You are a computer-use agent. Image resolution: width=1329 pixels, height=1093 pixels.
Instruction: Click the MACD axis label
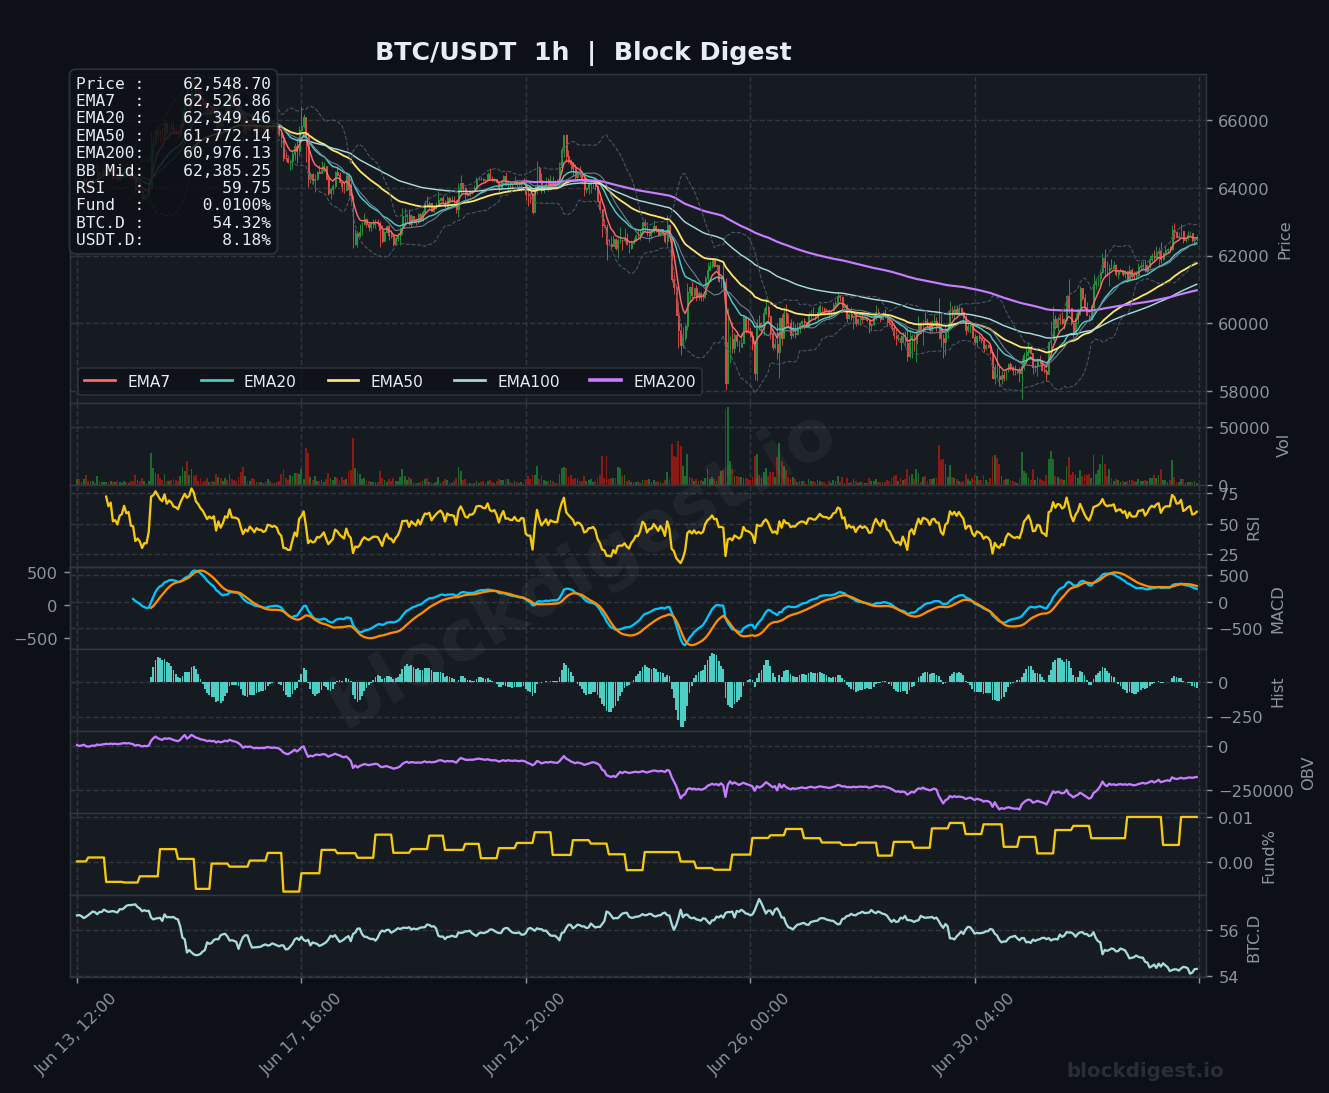click(x=1277, y=610)
